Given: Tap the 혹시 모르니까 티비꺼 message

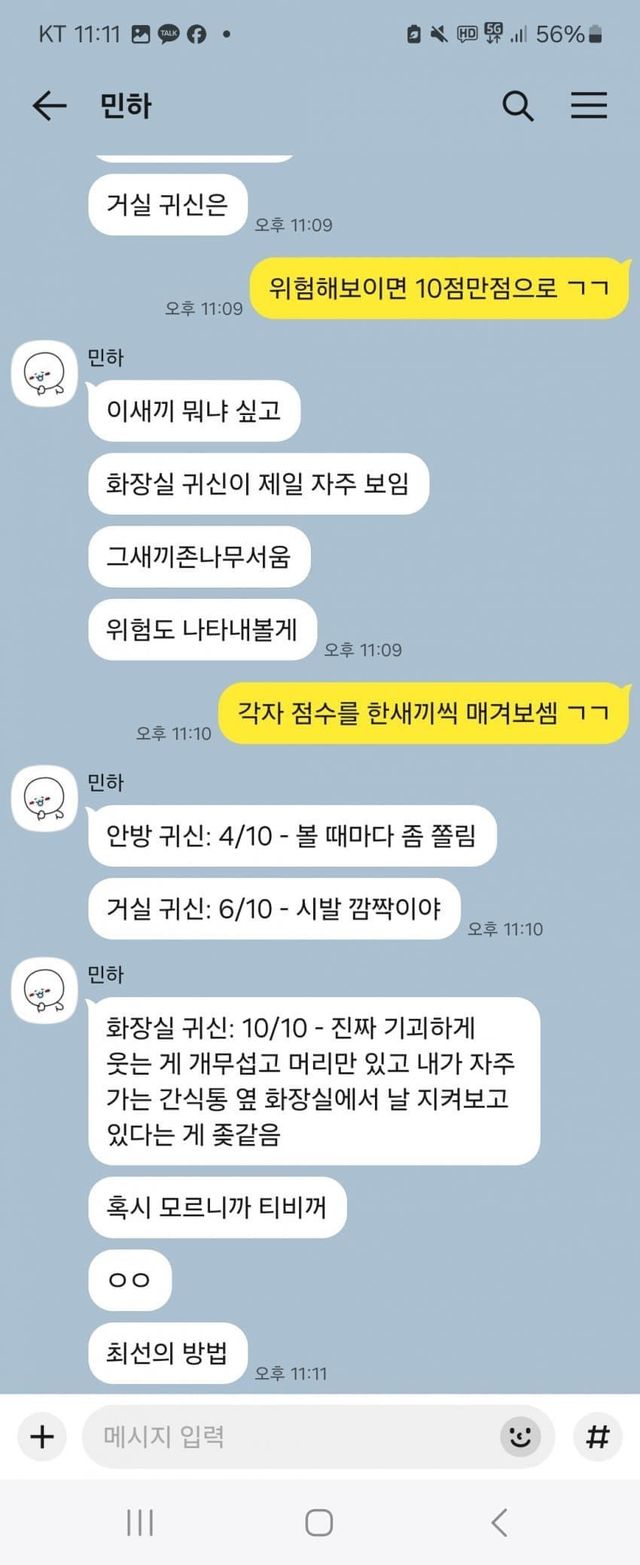Looking at the screenshot, I should click(217, 1207).
